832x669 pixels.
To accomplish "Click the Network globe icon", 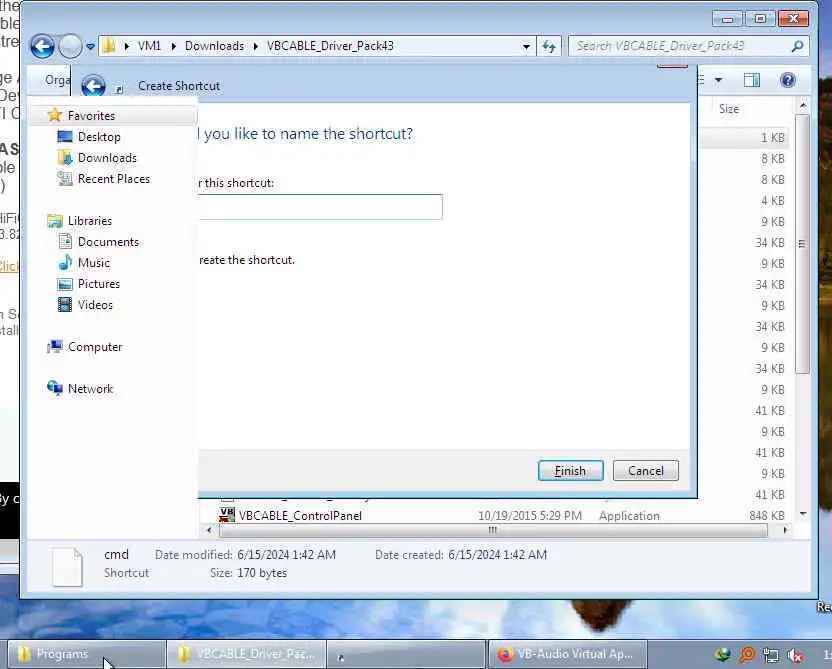I will (55, 388).
